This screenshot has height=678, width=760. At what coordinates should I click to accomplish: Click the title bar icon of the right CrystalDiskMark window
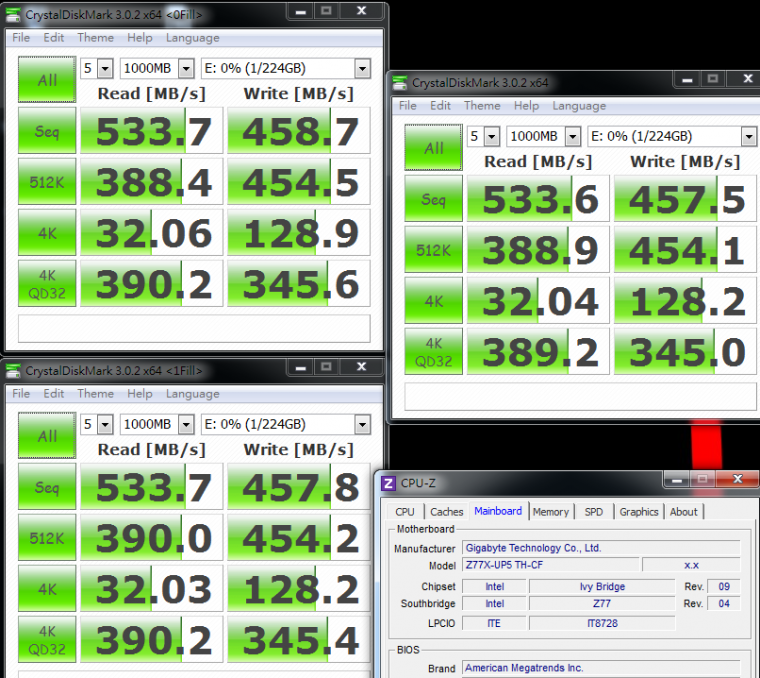[400, 83]
